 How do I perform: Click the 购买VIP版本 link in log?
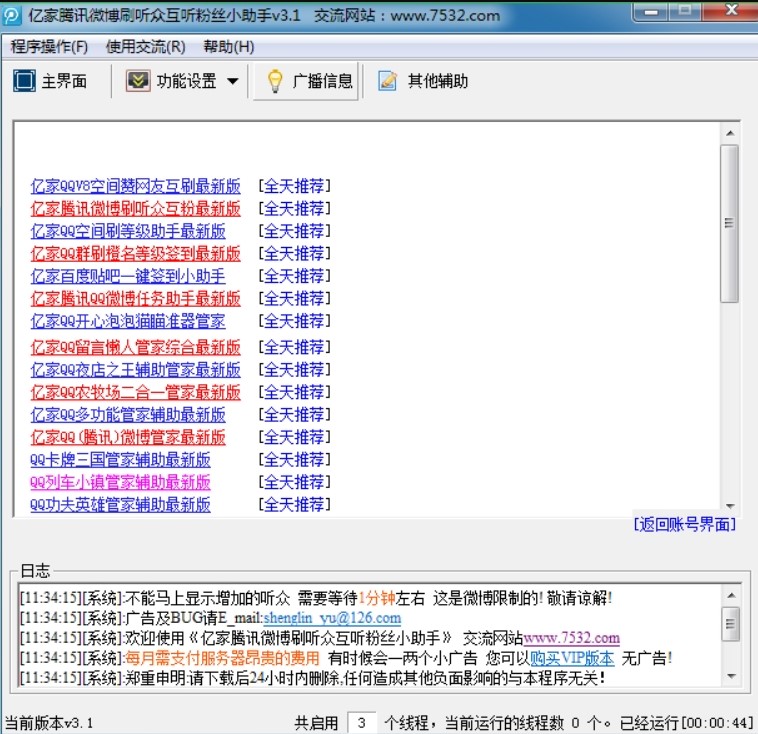pos(572,658)
